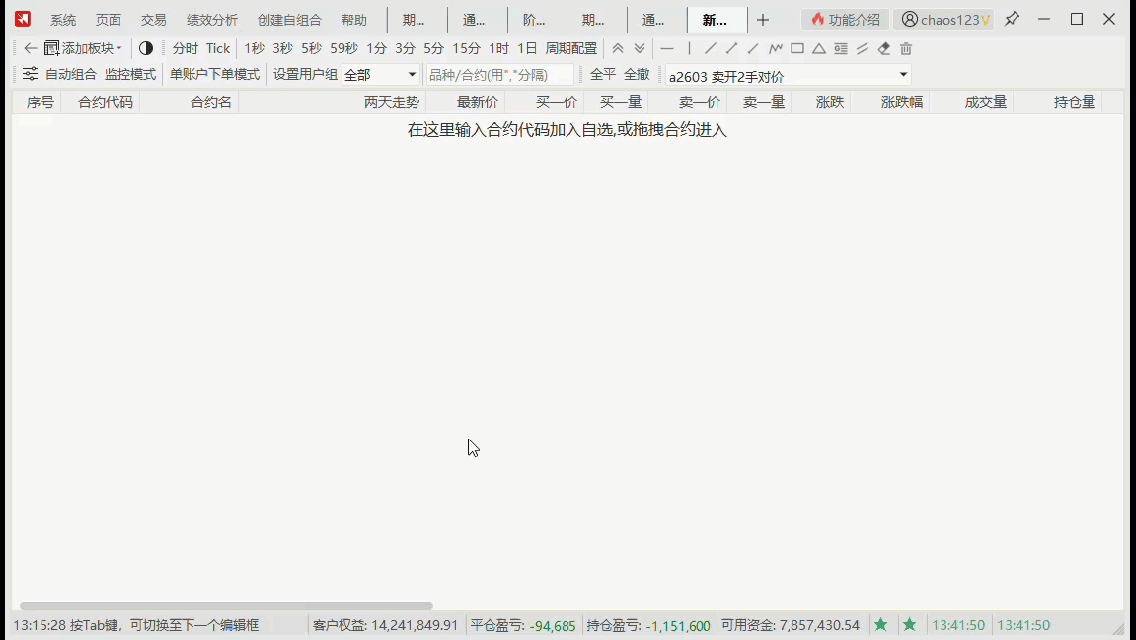1136x640 pixels.
Task: Select the horizontal line drawing tool
Action: click(x=667, y=48)
